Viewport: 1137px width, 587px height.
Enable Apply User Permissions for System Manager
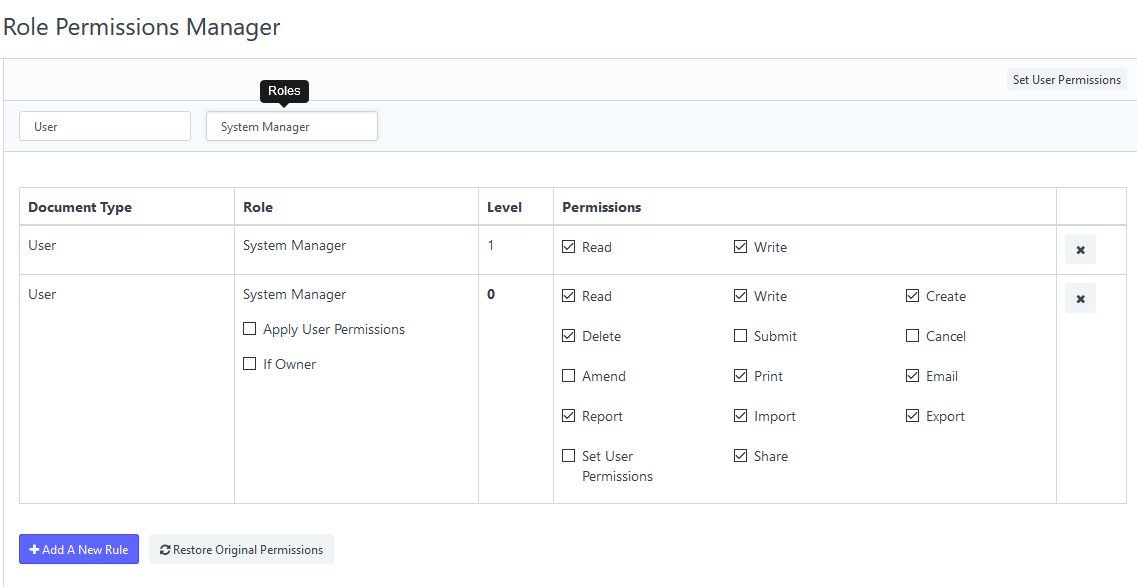249,329
